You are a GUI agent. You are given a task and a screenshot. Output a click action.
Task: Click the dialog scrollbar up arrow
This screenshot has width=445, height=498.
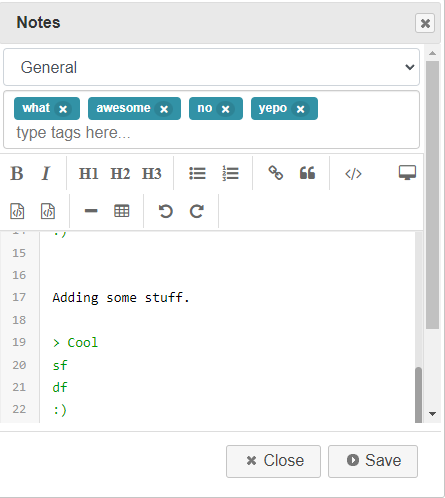pyautogui.click(x=433, y=53)
